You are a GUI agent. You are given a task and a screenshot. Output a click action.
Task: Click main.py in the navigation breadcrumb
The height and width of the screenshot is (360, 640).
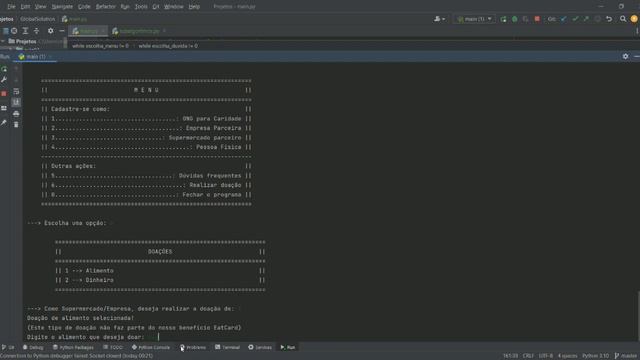(x=74, y=19)
